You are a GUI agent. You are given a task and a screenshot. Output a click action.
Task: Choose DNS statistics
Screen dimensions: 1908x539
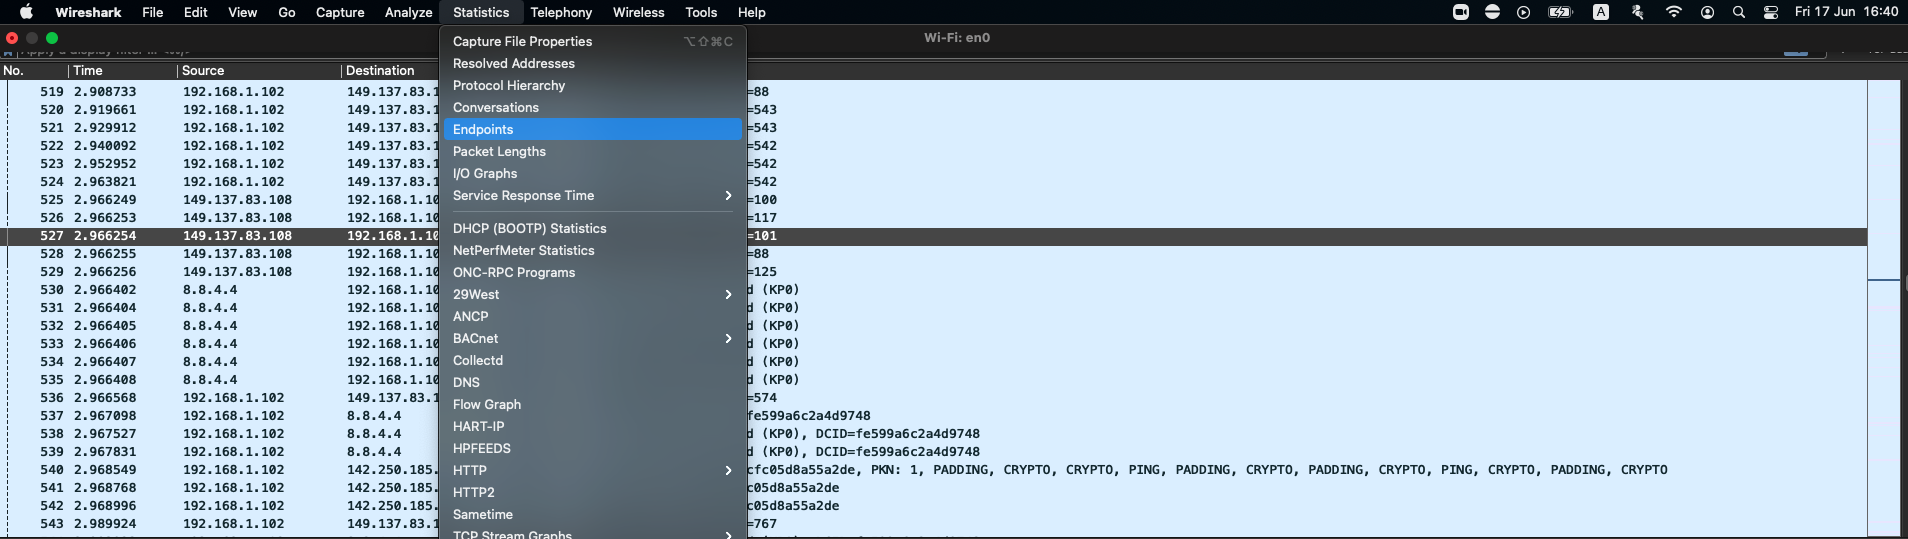[592, 382]
